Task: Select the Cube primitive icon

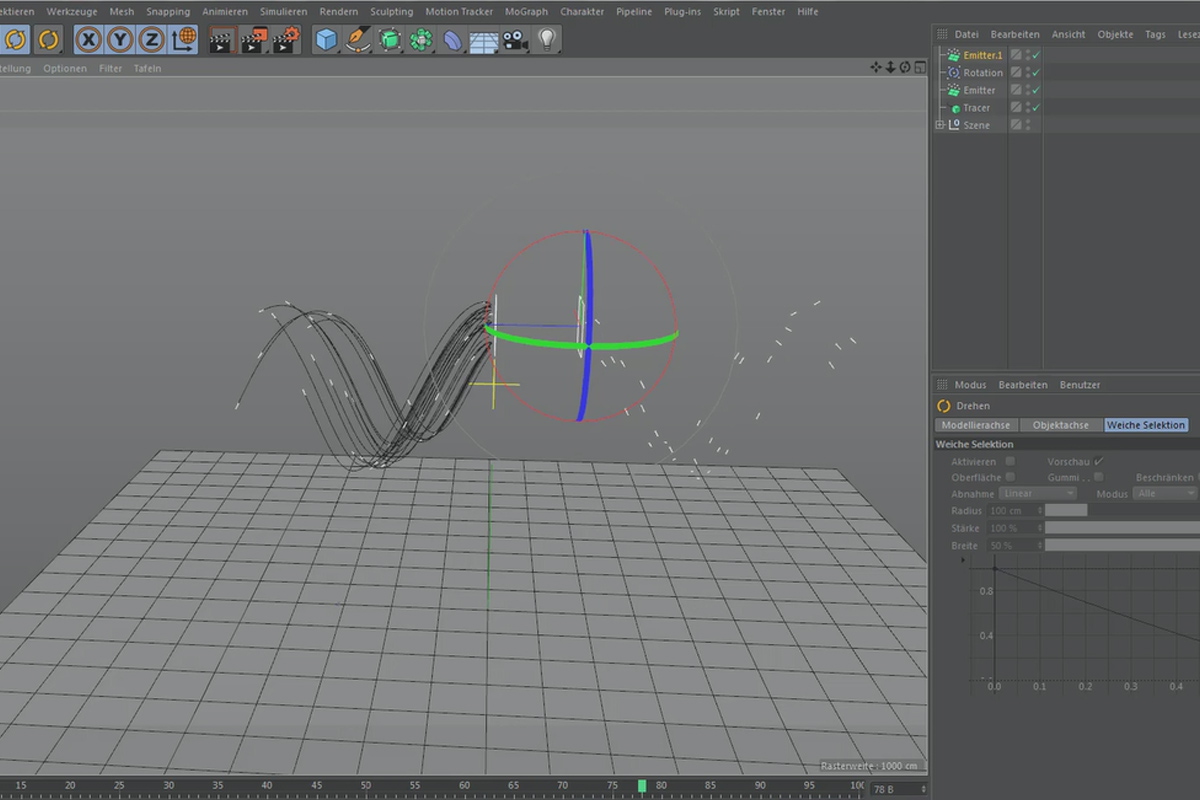Action: [325, 40]
